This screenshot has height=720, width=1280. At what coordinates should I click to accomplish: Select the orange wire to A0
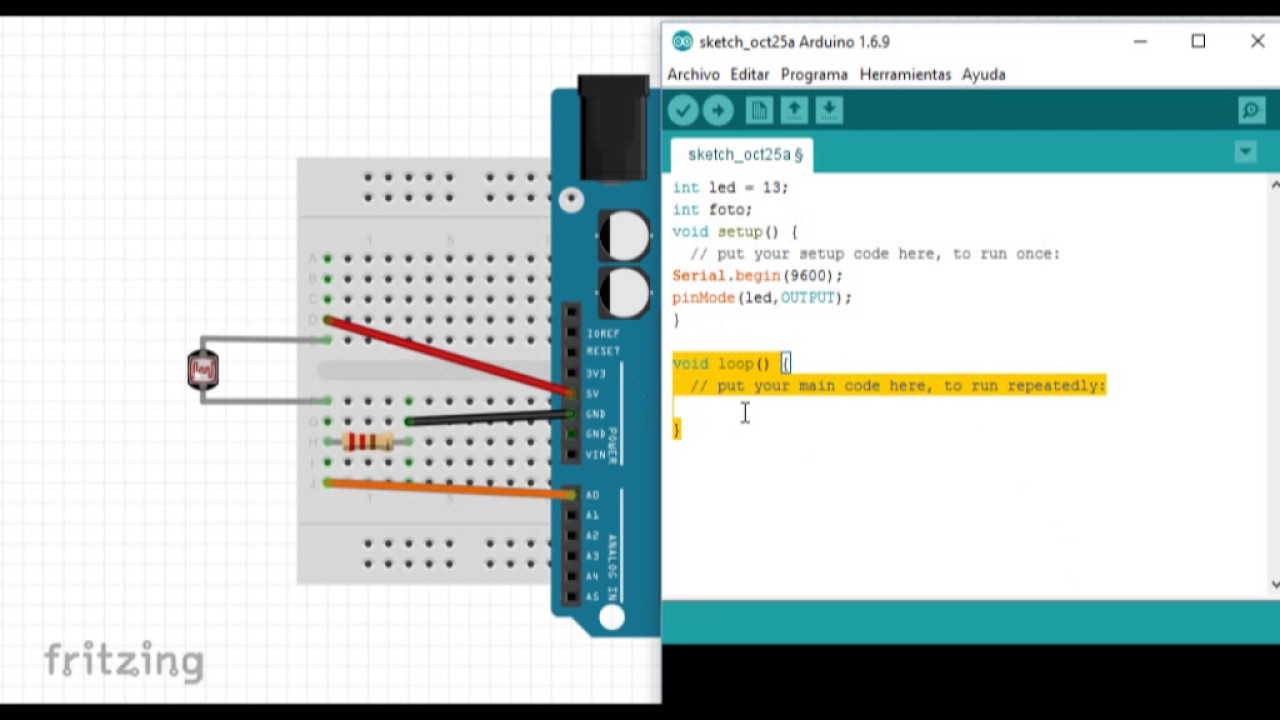tap(449, 489)
